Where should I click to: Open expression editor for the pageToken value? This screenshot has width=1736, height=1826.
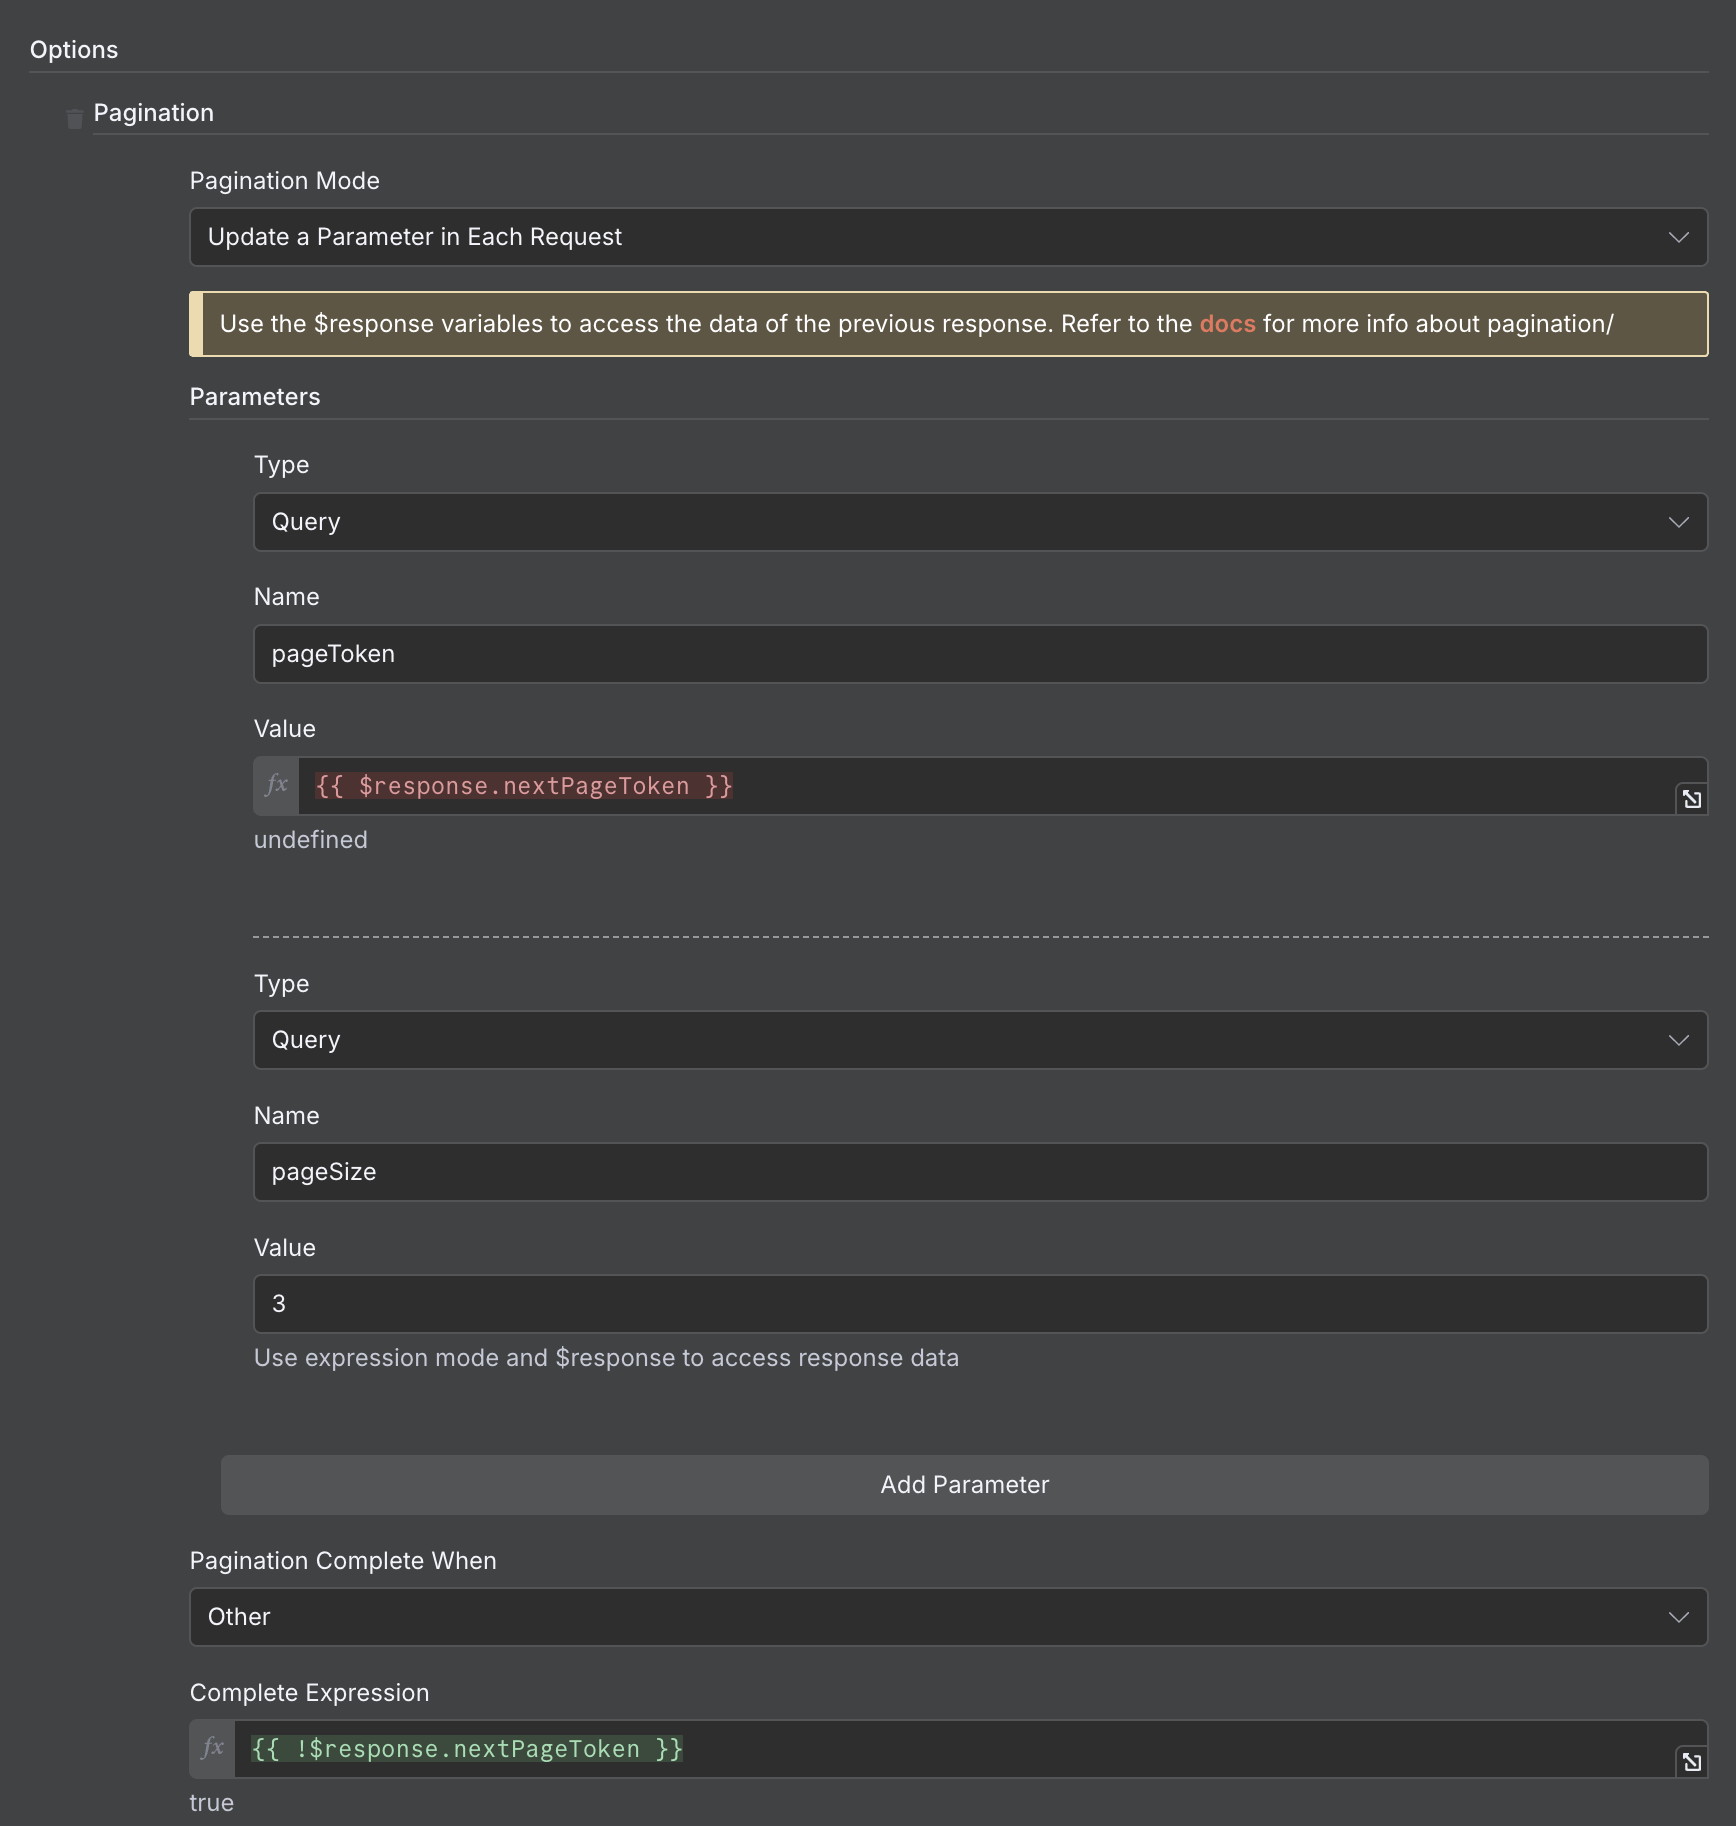pyautogui.click(x=1691, y=799)
